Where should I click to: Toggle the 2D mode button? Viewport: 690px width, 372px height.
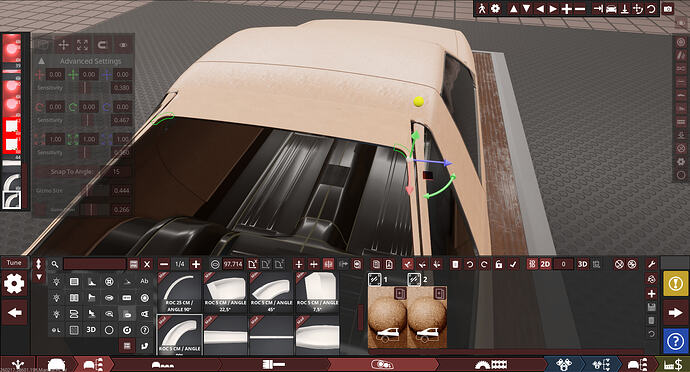tap(545, 264)
